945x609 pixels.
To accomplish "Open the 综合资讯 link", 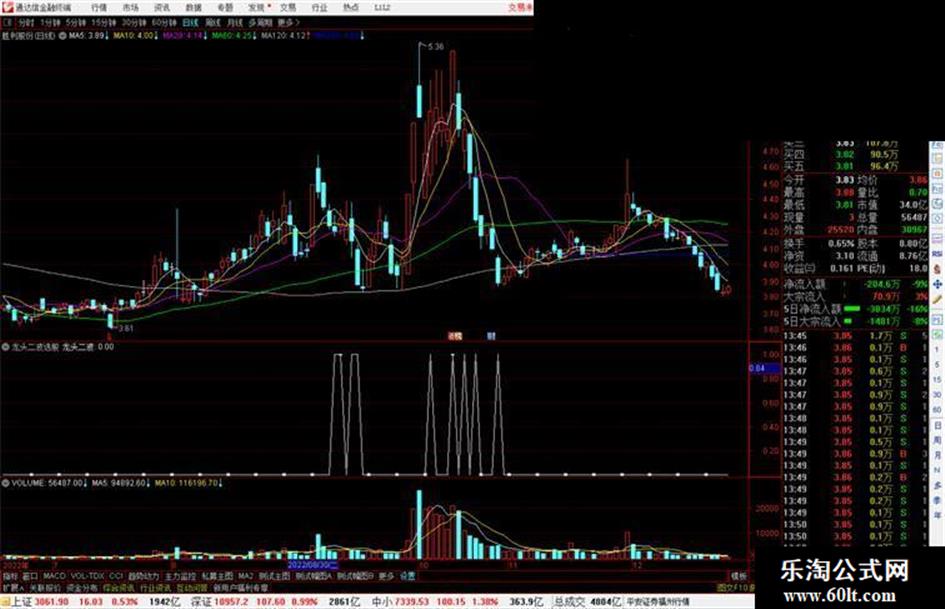I will 119,587.
